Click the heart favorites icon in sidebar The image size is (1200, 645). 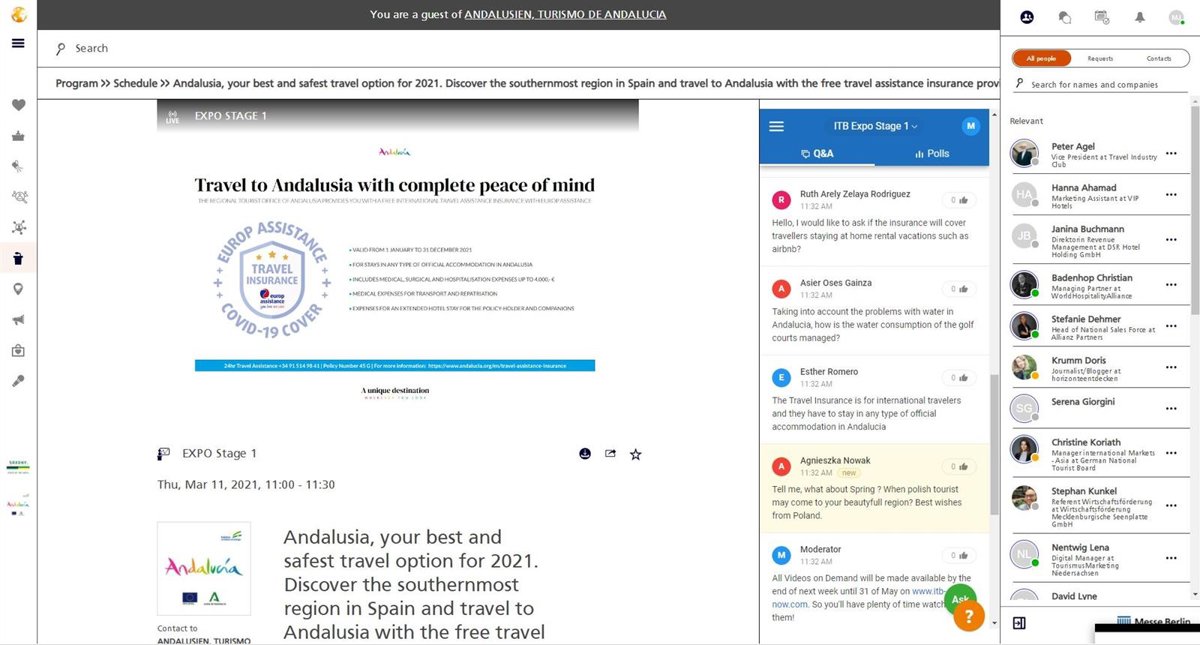point(18,105)
